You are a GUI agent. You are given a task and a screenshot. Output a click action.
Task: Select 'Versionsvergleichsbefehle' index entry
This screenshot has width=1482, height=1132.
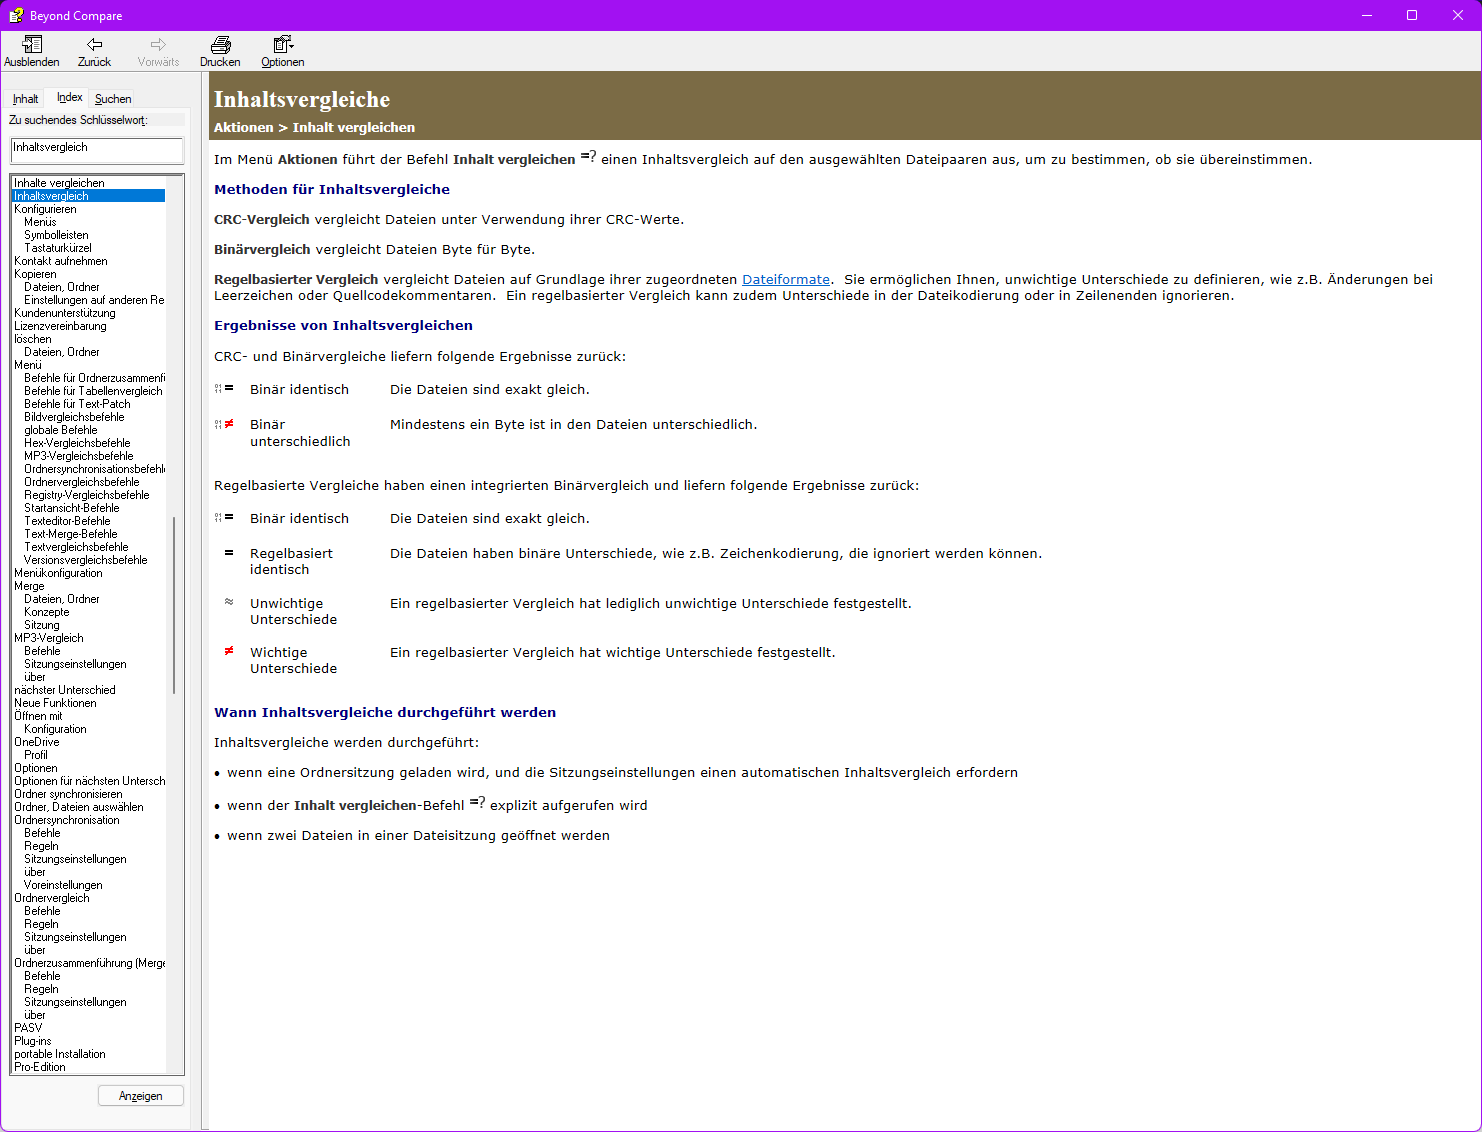click(x=86, y=560)
